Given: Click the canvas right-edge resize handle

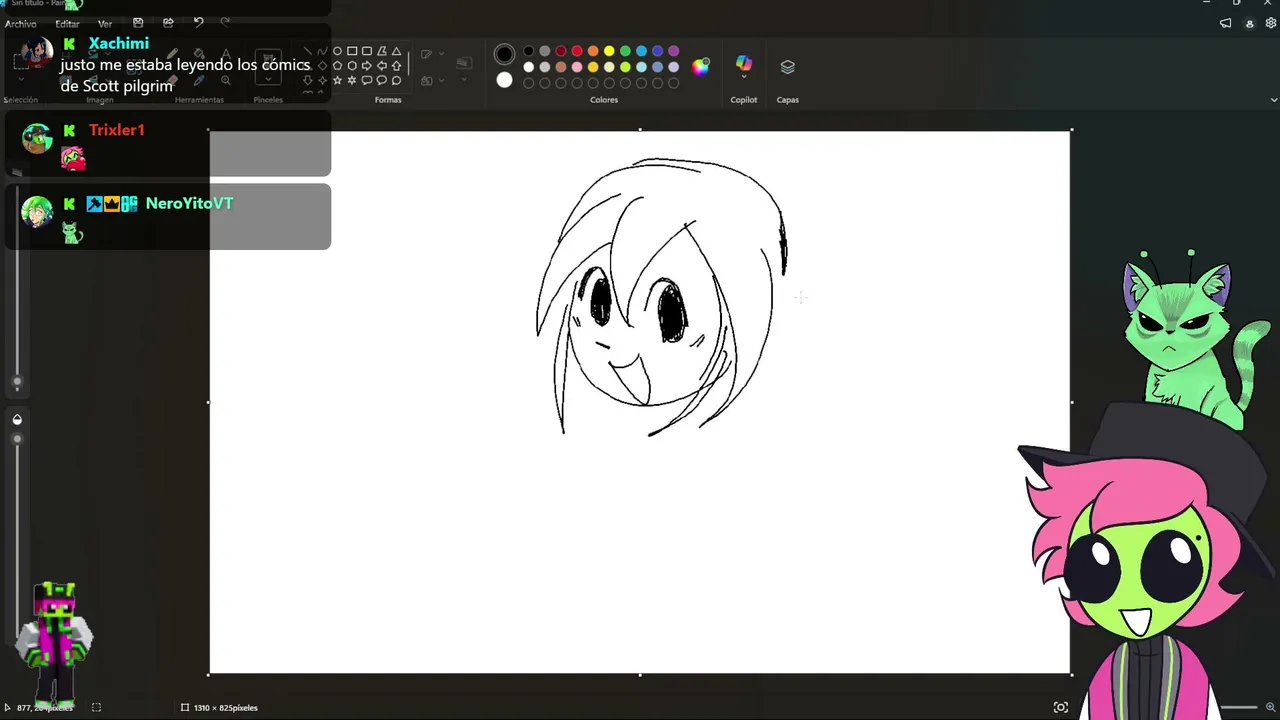Looking at the screenshot, I should pyautogui.click(x=1071, y=402).
